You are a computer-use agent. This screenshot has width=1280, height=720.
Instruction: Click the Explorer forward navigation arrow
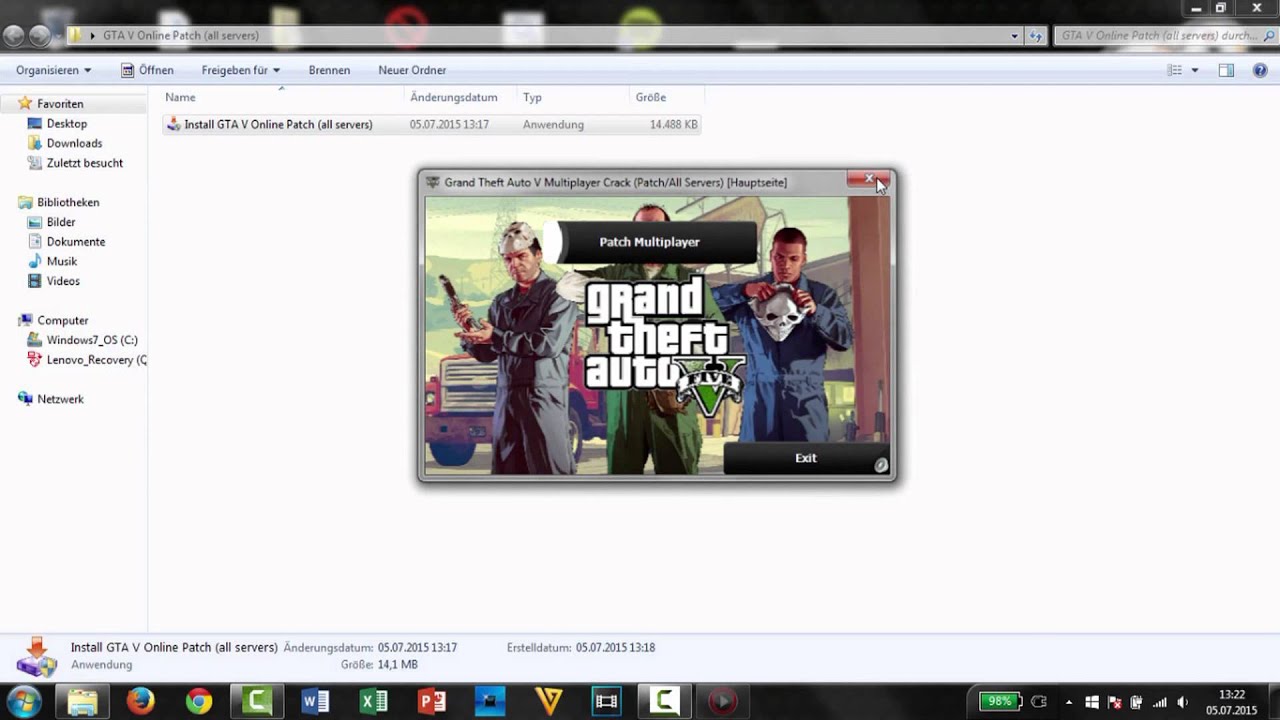pos(39,36)
